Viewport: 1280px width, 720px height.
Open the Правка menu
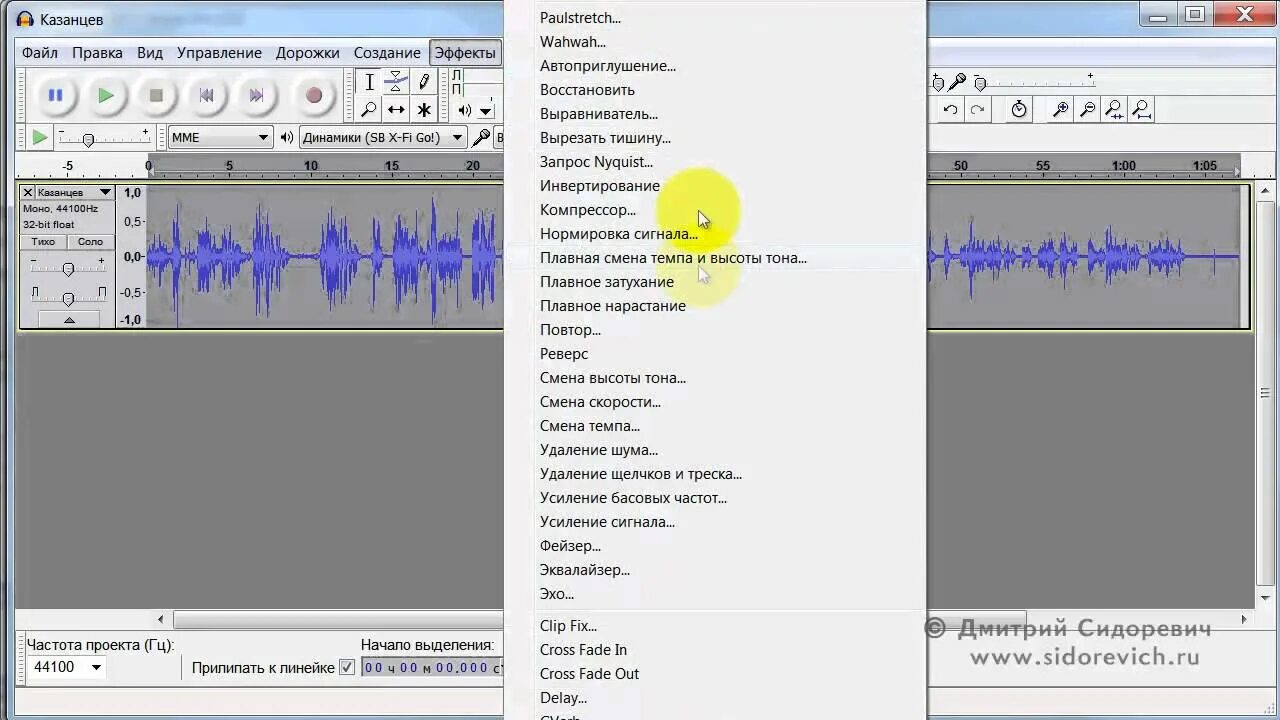coord(97,53)
